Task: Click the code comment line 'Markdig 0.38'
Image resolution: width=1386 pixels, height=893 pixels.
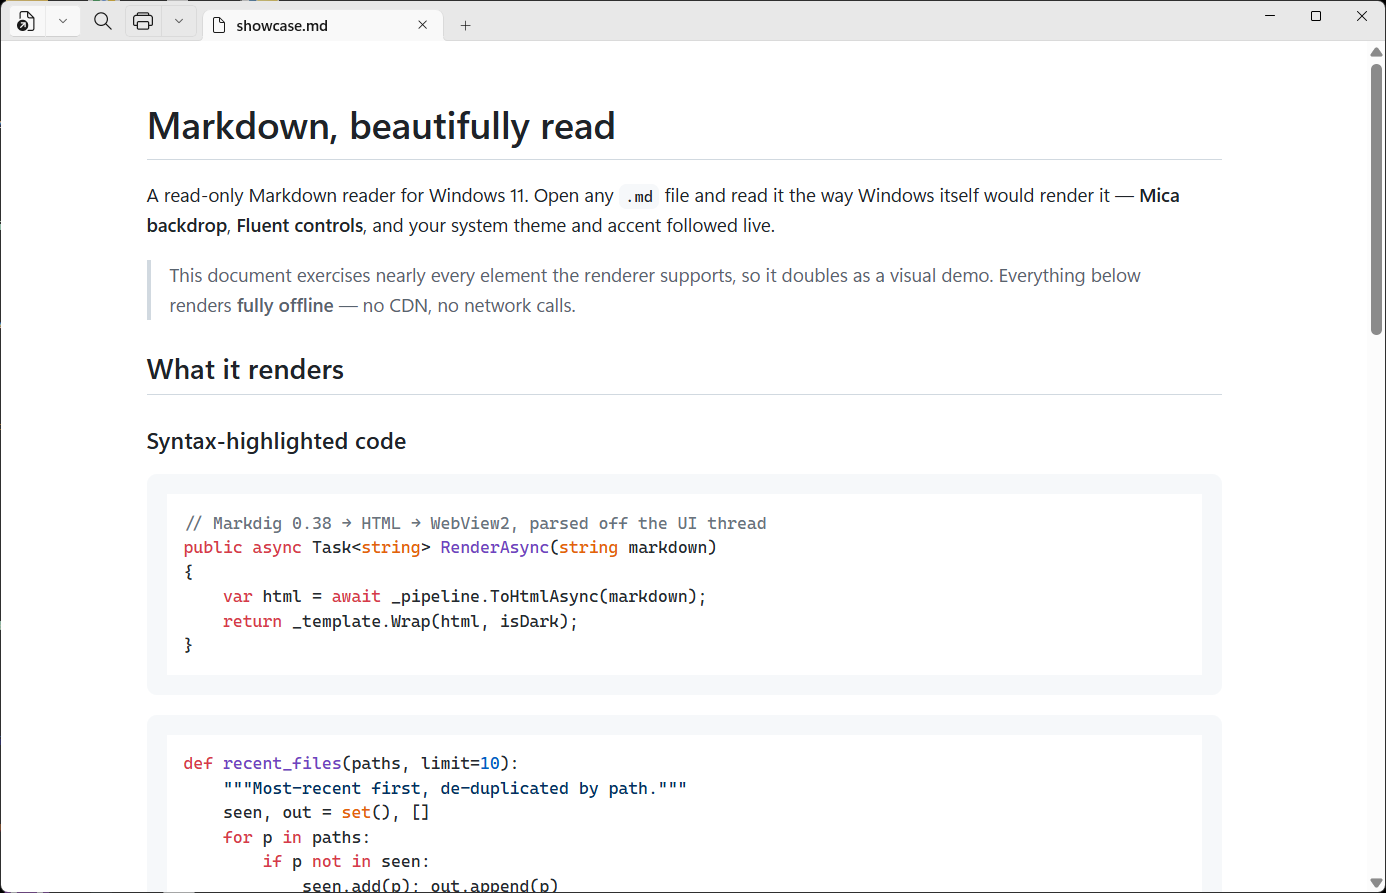Action: pyautogui.click(x=475, y=523)
